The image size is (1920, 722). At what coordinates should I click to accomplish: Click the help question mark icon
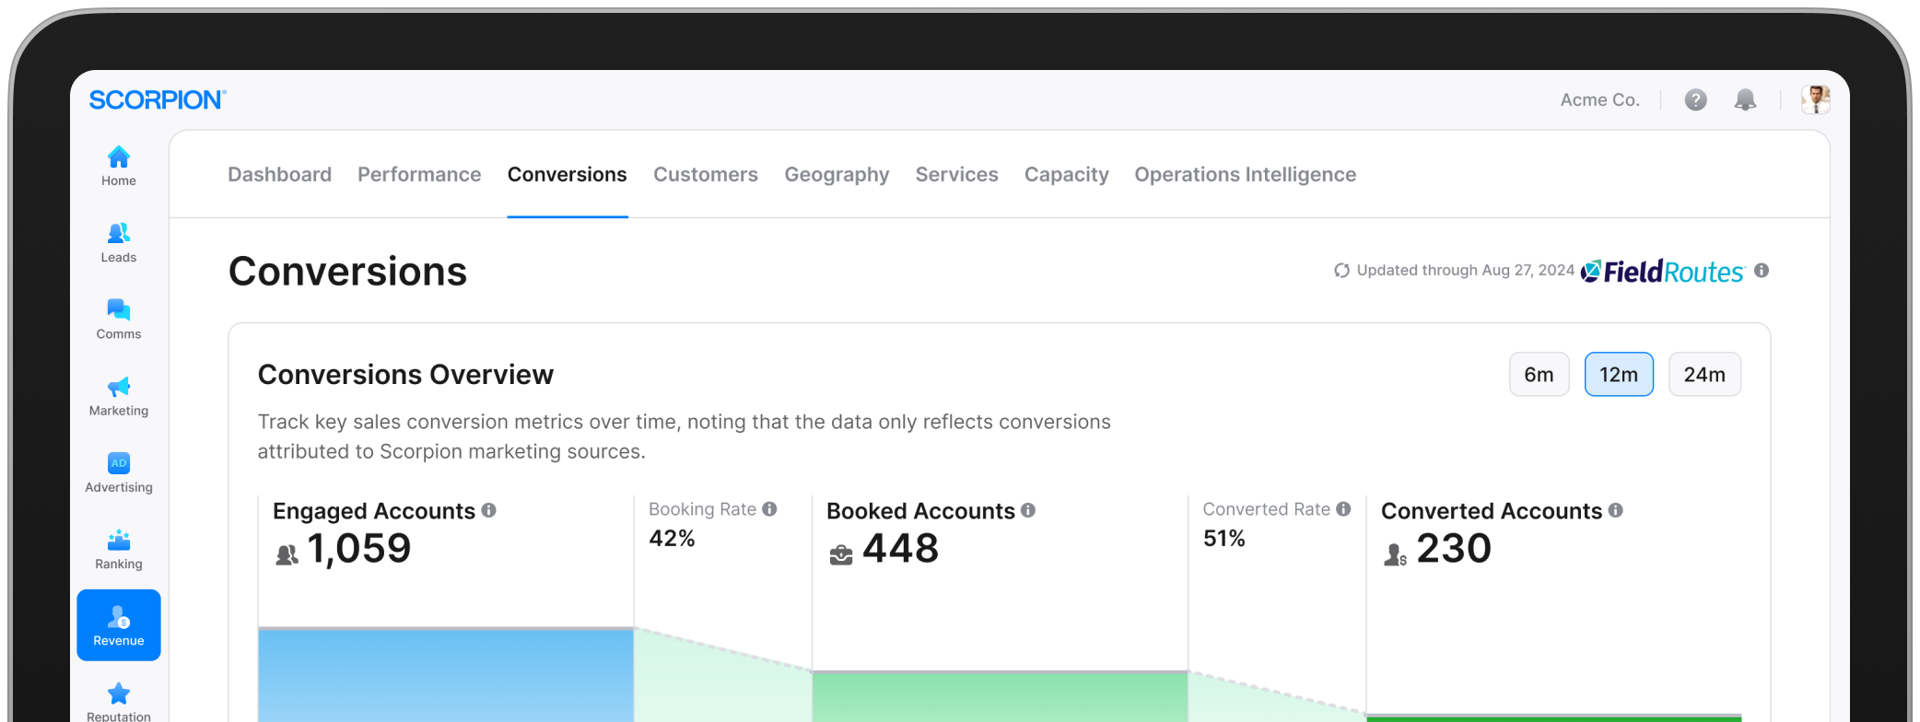click(1695, 100)
